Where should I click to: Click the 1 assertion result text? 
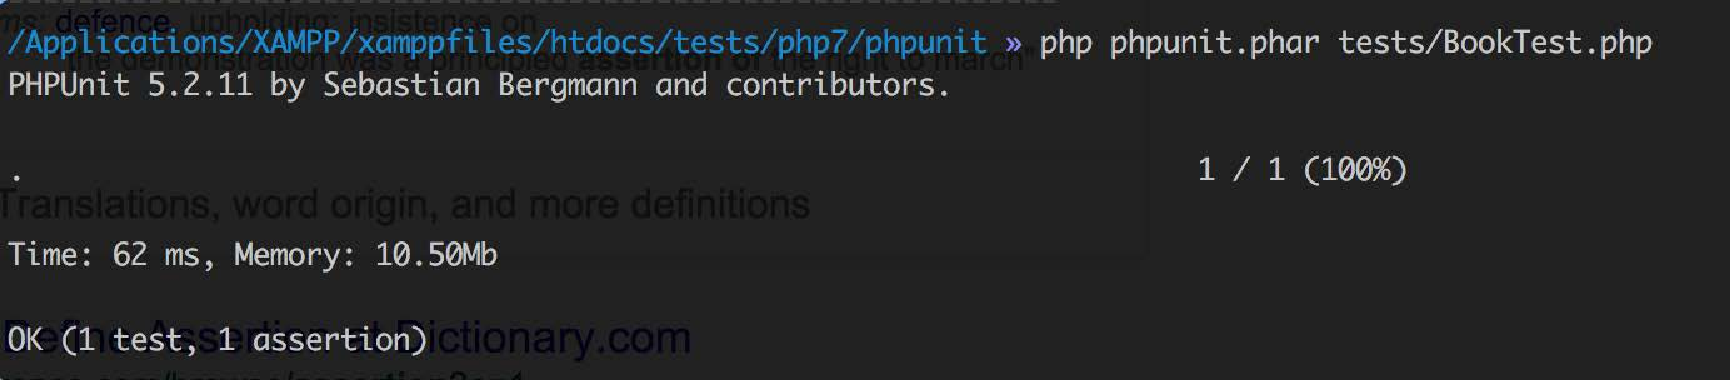coord(316,340)
